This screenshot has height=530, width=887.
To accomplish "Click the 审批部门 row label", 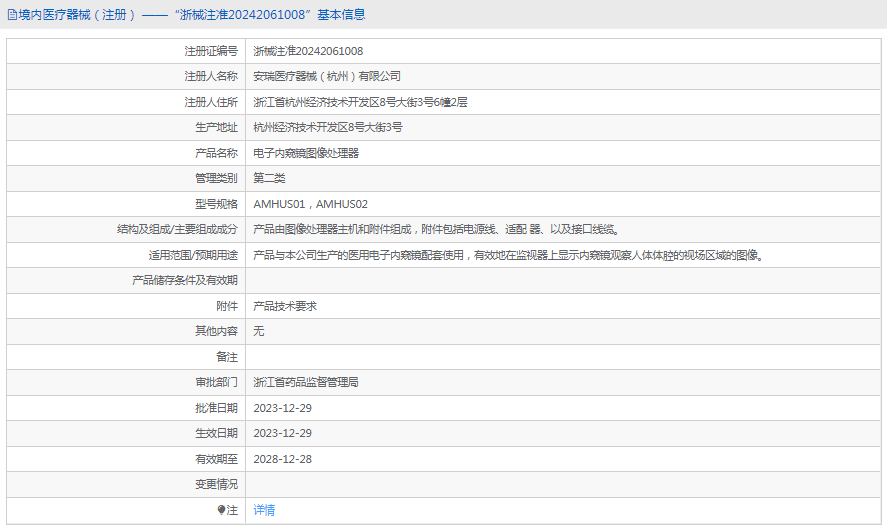I will tap(217, 382).
